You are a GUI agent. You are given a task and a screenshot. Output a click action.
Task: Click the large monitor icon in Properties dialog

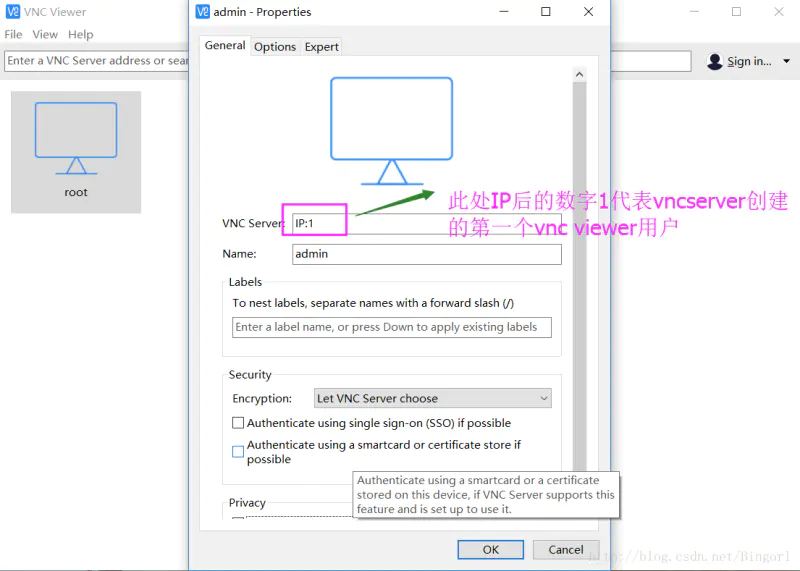(x=391, y=131)
